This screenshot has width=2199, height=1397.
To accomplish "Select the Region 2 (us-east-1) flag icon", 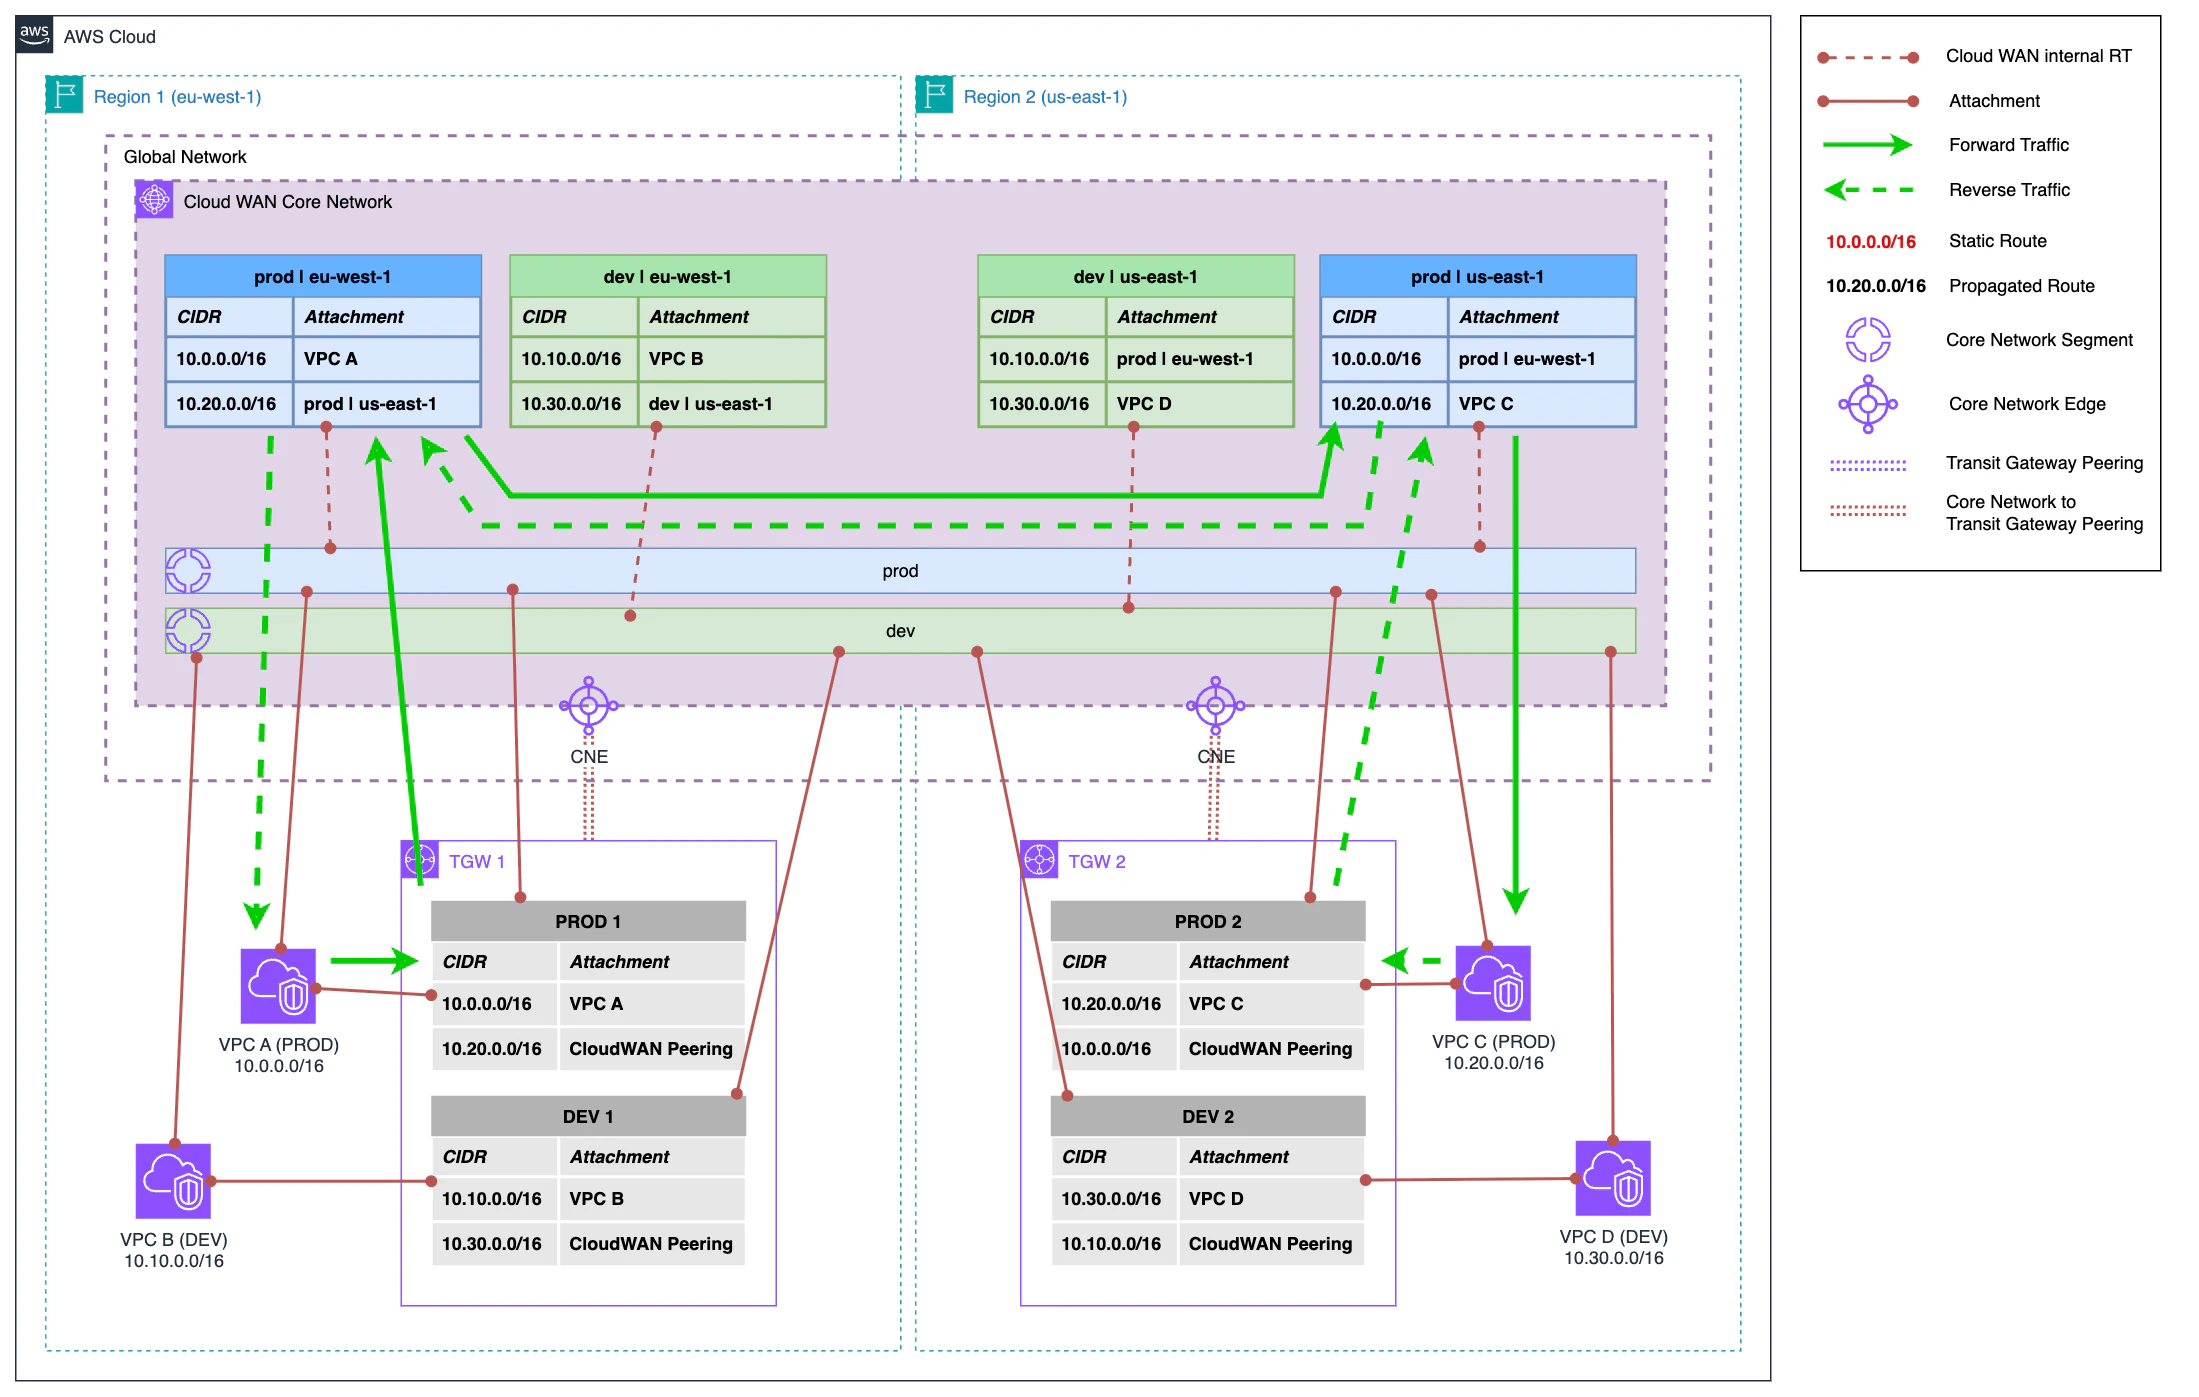I will point(933,95).
